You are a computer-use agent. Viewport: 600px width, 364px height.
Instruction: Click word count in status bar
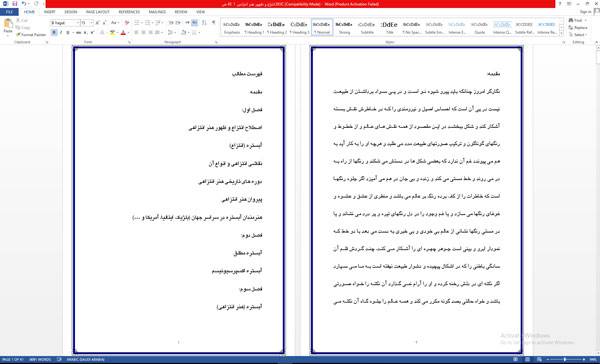(x=39, y=360)
